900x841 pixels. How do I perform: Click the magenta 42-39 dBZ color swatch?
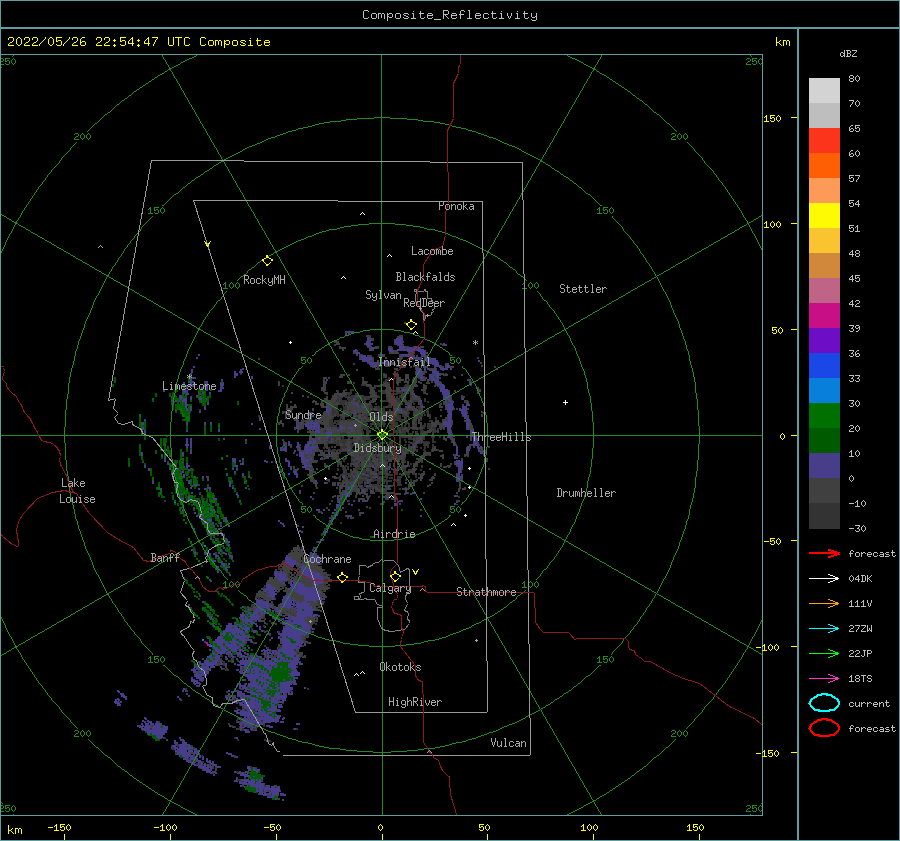point(824,316)
